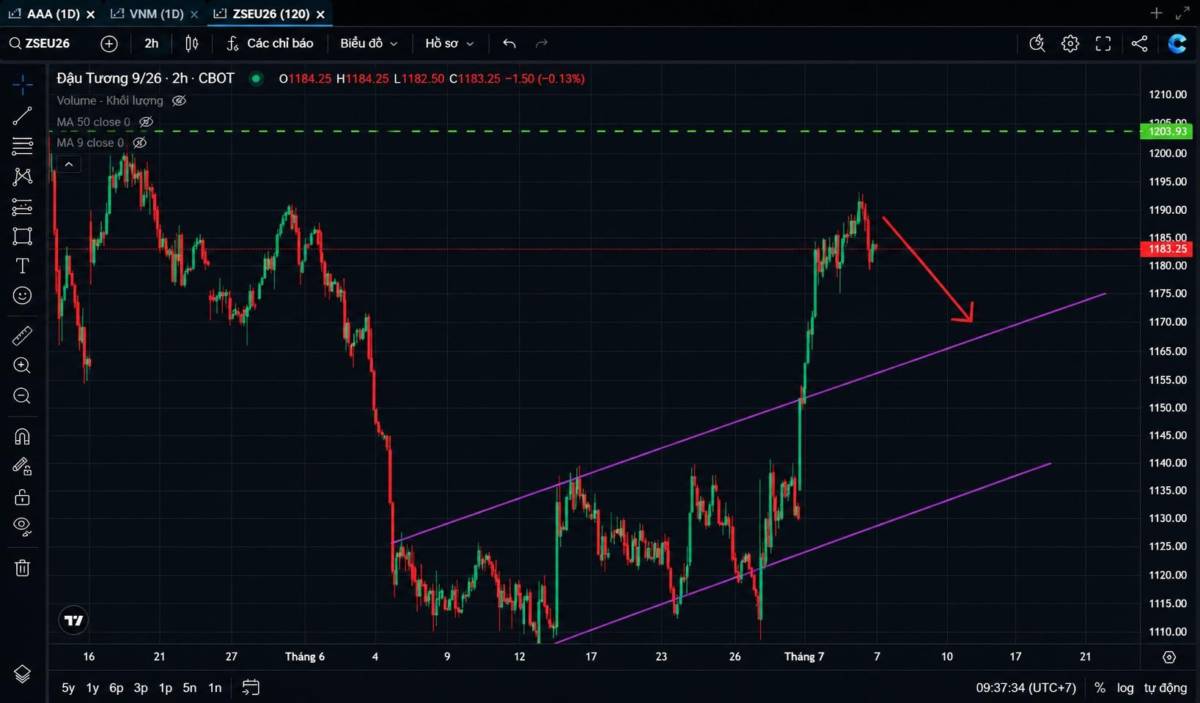
Task: Select the text annotation tool
Action: tap(22, 266)
